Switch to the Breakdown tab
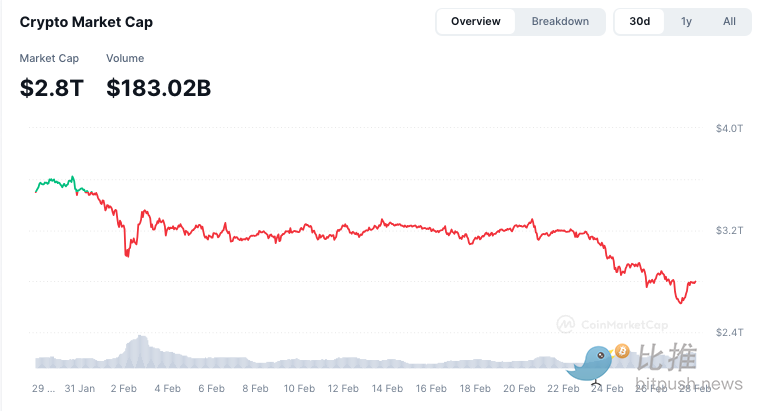 [560, 21]
